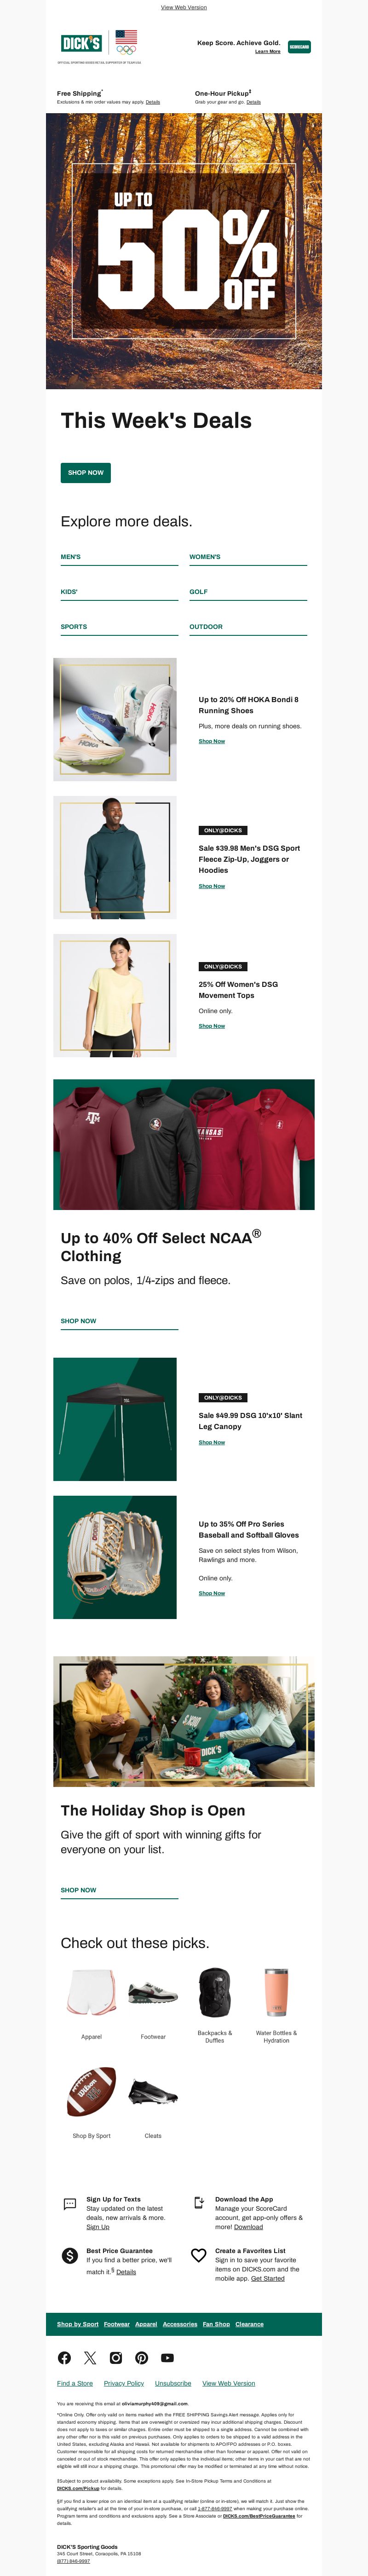Click the YouTube icon in the footer
Viewport: 368px width, 2576px height.
point(168,2357)
